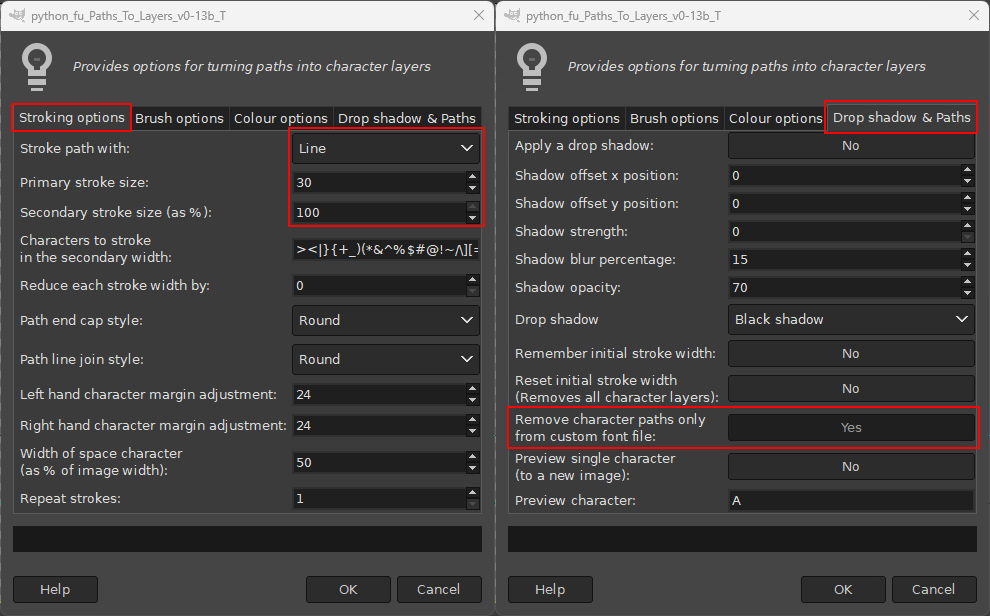Click OK button in left dialog
Image resolution: width=990 pixels, height=616 pixels.
click(x=349, y=589)
